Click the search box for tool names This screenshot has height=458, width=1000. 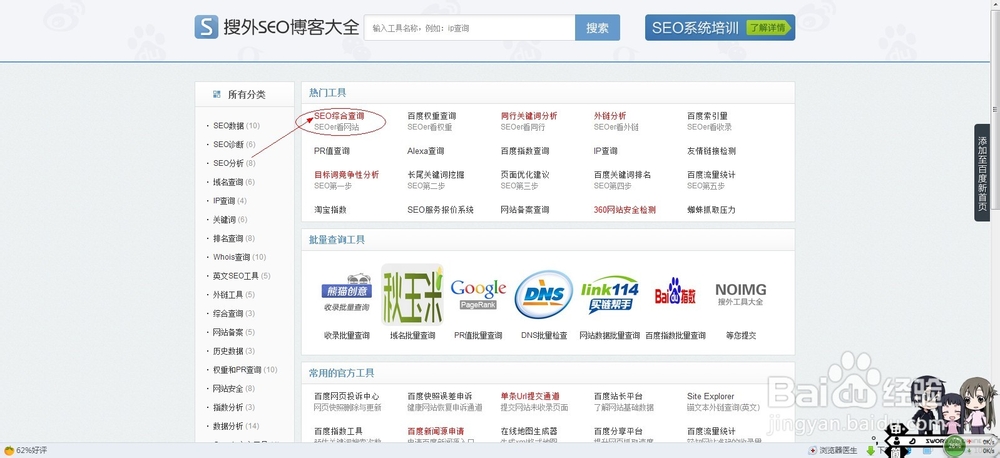[x=469, y=28]
